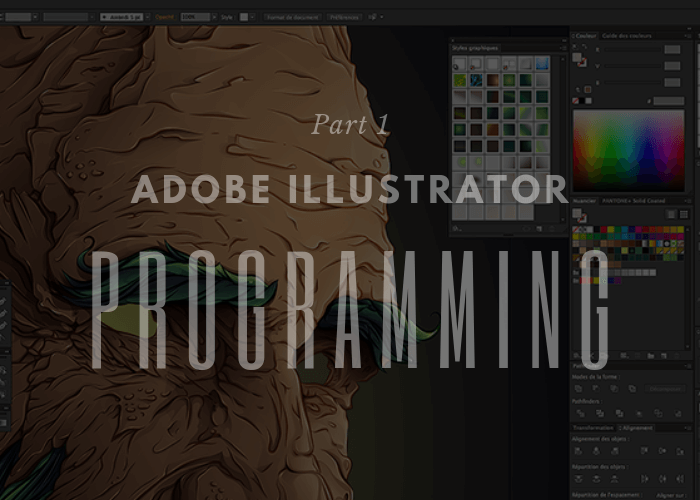The width and height of the screenshot is (700, 500).
Task: Apply the Unite shape mode in Pathfinder
Action: [578, 388]
